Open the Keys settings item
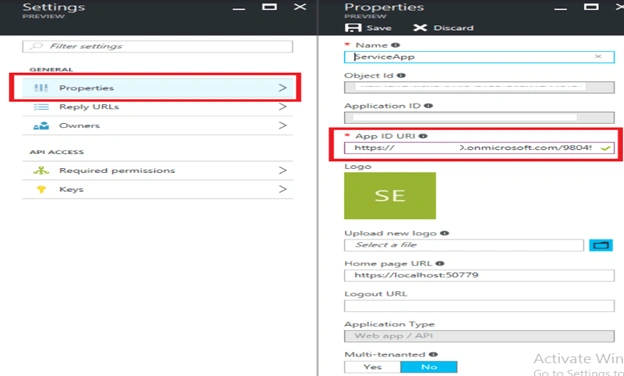This screenshot has width=624, height=376. (158, 189)
